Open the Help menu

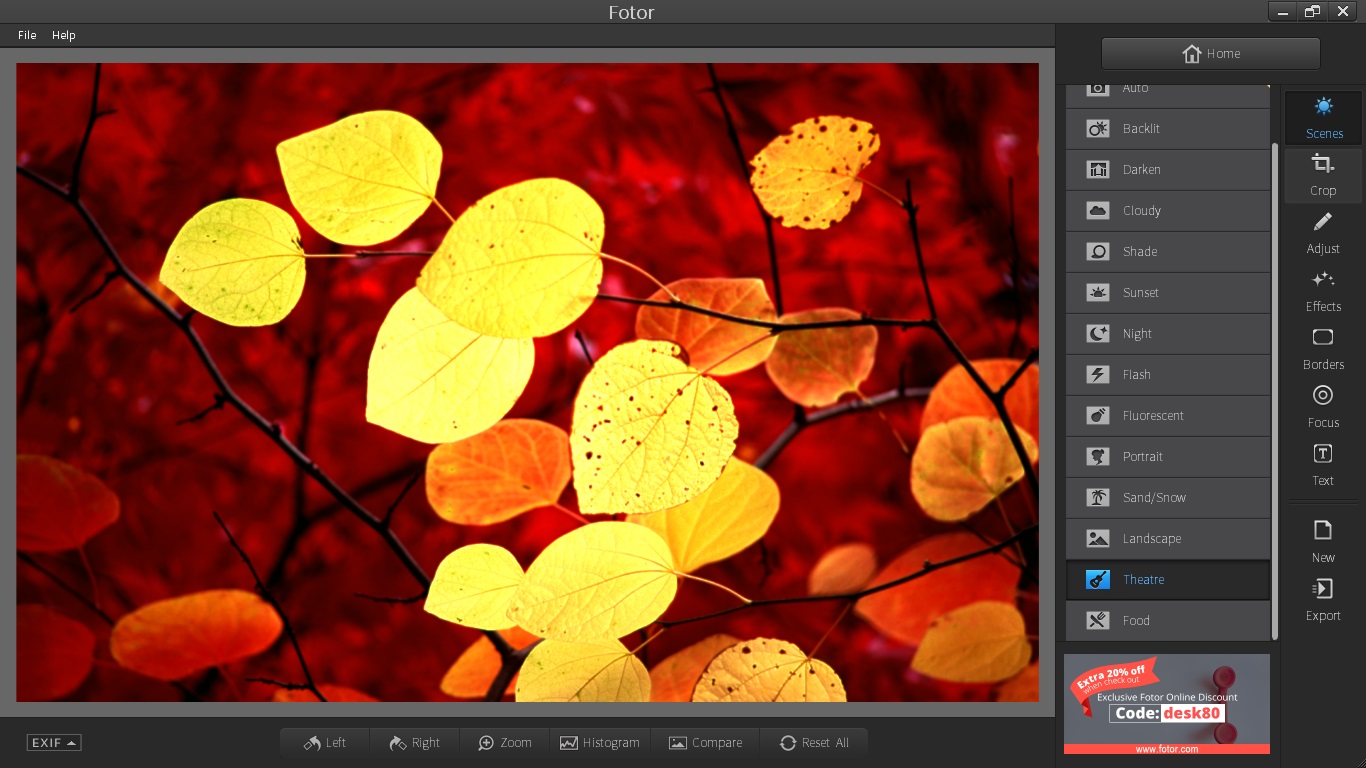pyautogui.click(x=64, y=35)
